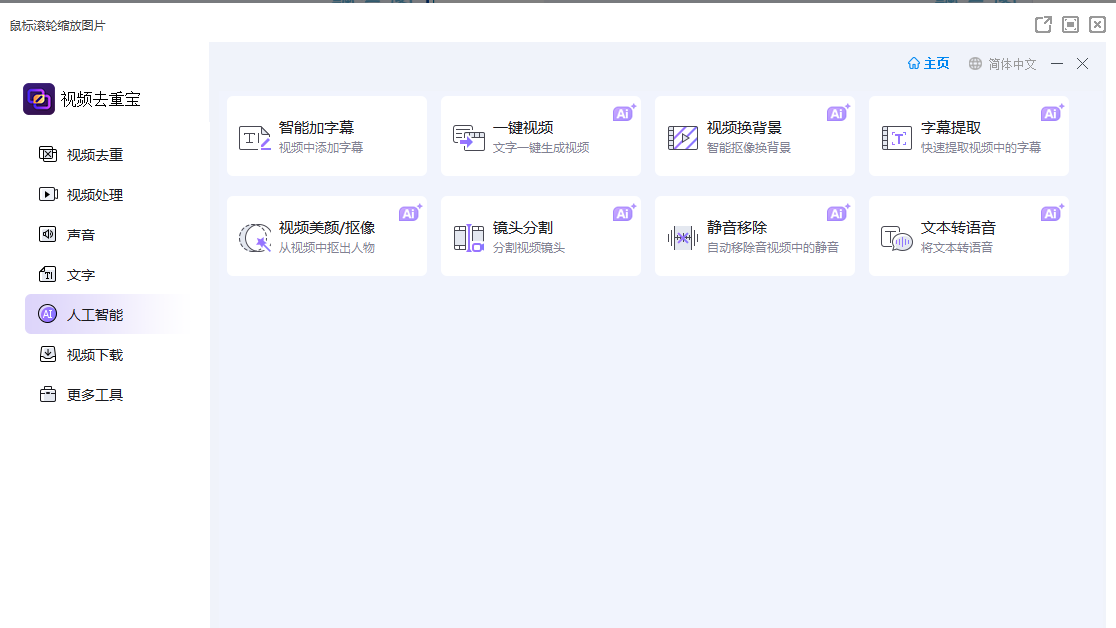Open the 视频下载 download section

(94, 355)
